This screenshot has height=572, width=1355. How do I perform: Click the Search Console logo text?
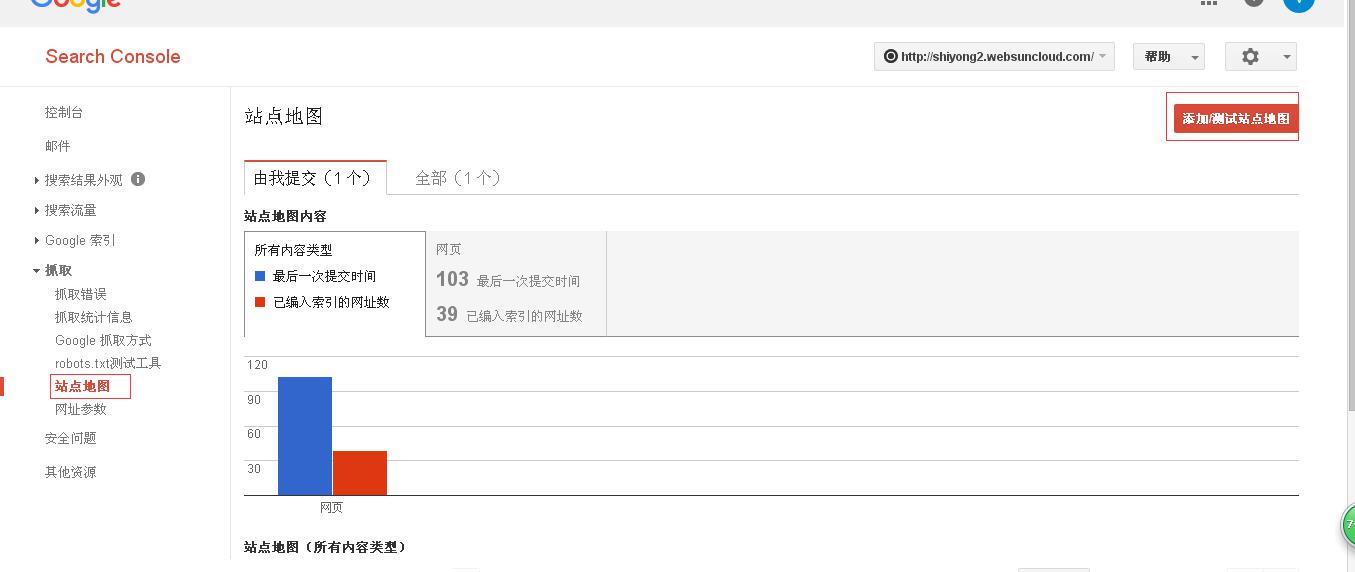pyautogui.click(x=113, y=57)
